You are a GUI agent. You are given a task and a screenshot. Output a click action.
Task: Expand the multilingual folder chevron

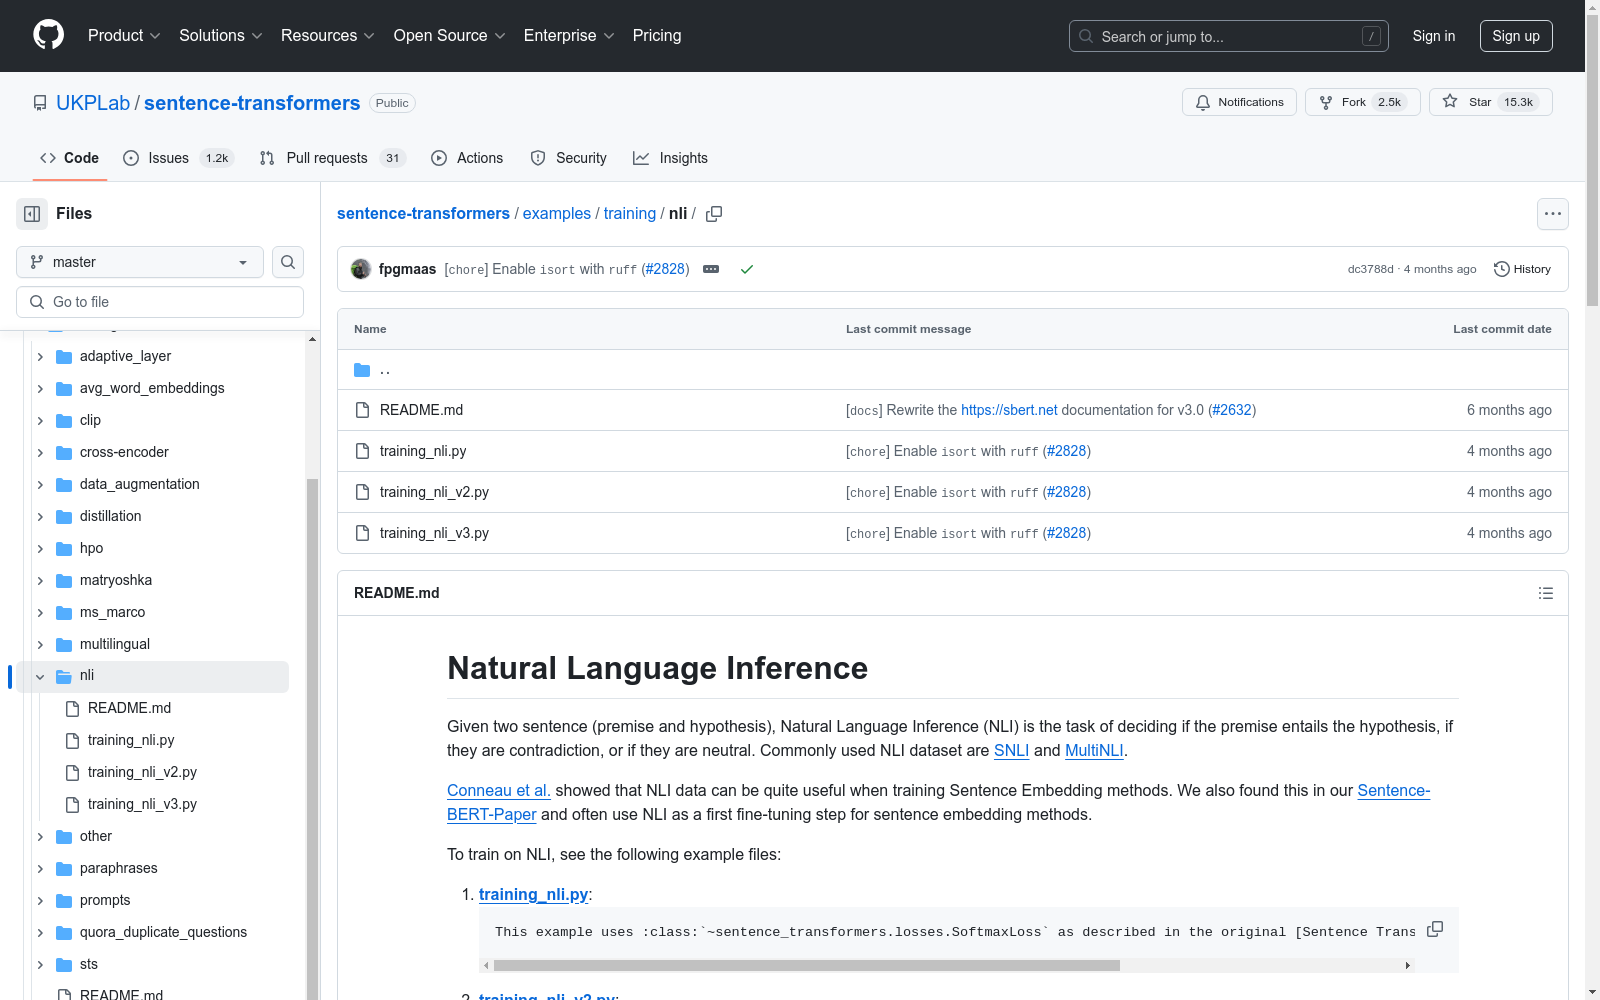[x=40, y=644]
